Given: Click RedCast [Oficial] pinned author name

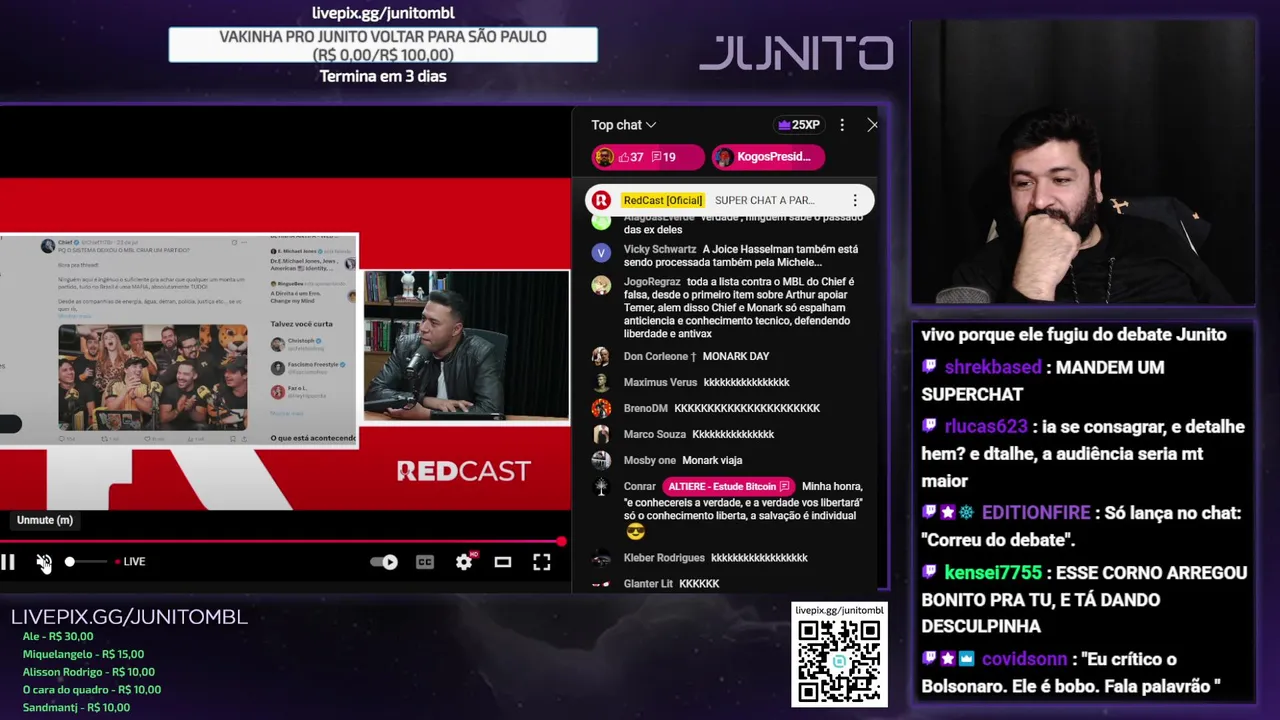Looking at the screenshot, I should point(662,200).
